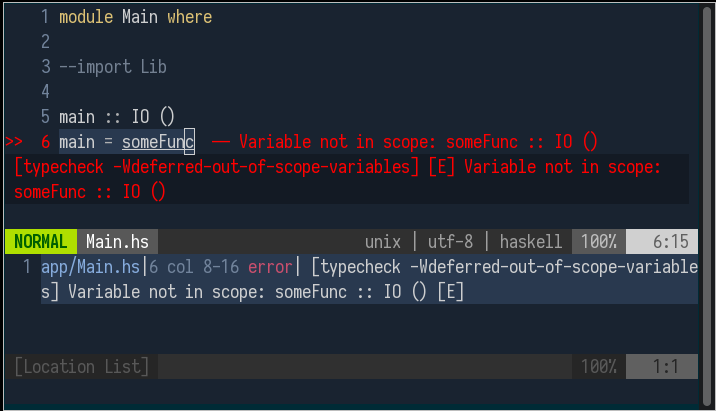Click the commented --import Lib line
Viewport: 716px width, 411px height.
click(x=113, y=67)
